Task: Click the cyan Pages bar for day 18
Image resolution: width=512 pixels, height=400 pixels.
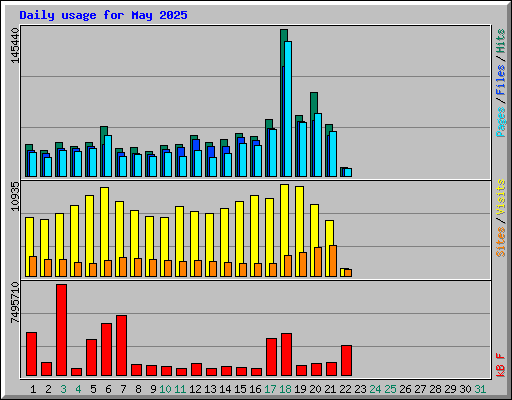Action: click(288, 109)
